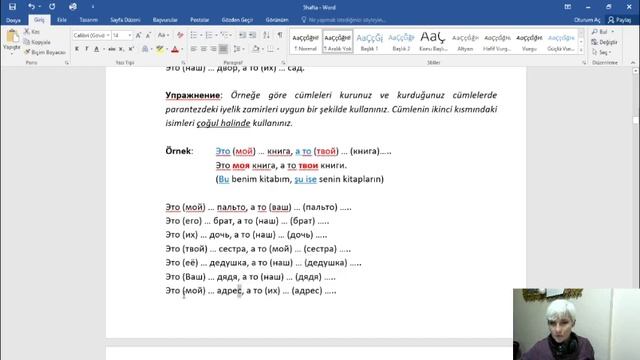
Task: Switch to the Tasarım ribbon tab
Action: [89, 20]
